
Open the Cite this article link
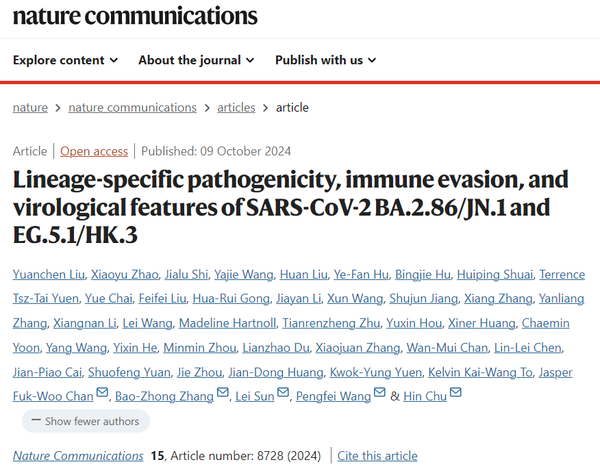(377, 456)
